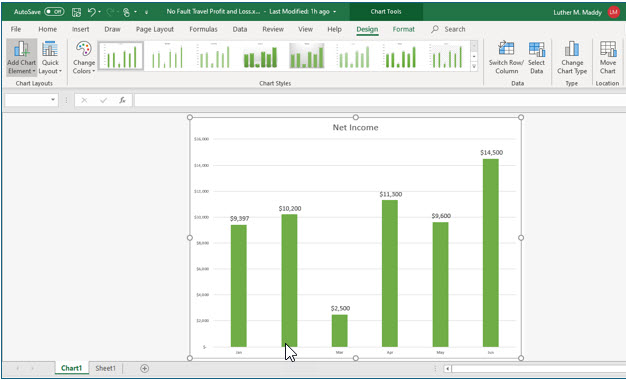Select the second chart style thumbnail
This screenshot has height=380, width=626.
(167, 56)
